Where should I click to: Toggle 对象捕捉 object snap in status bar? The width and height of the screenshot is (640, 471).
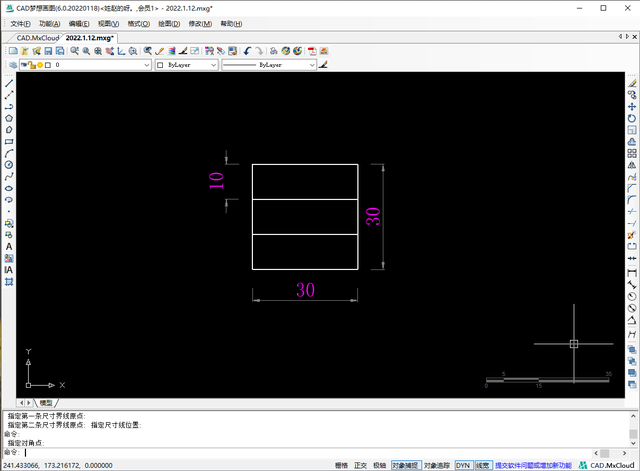pos(405,465)
